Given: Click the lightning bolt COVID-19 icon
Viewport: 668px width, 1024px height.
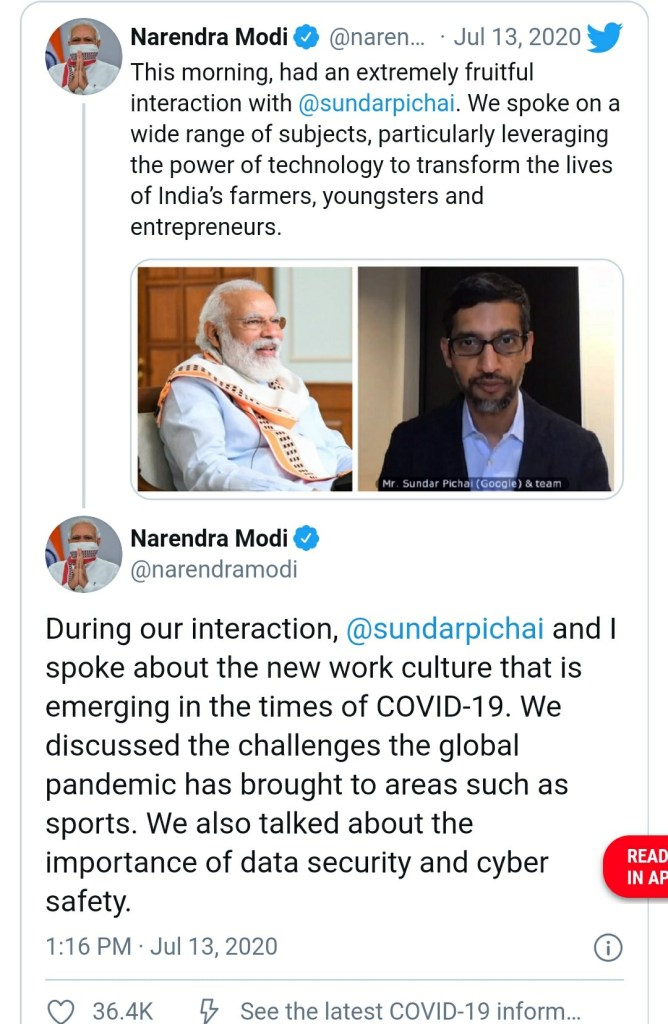Looking at the screenshot, I should (x=210, y=1011).
